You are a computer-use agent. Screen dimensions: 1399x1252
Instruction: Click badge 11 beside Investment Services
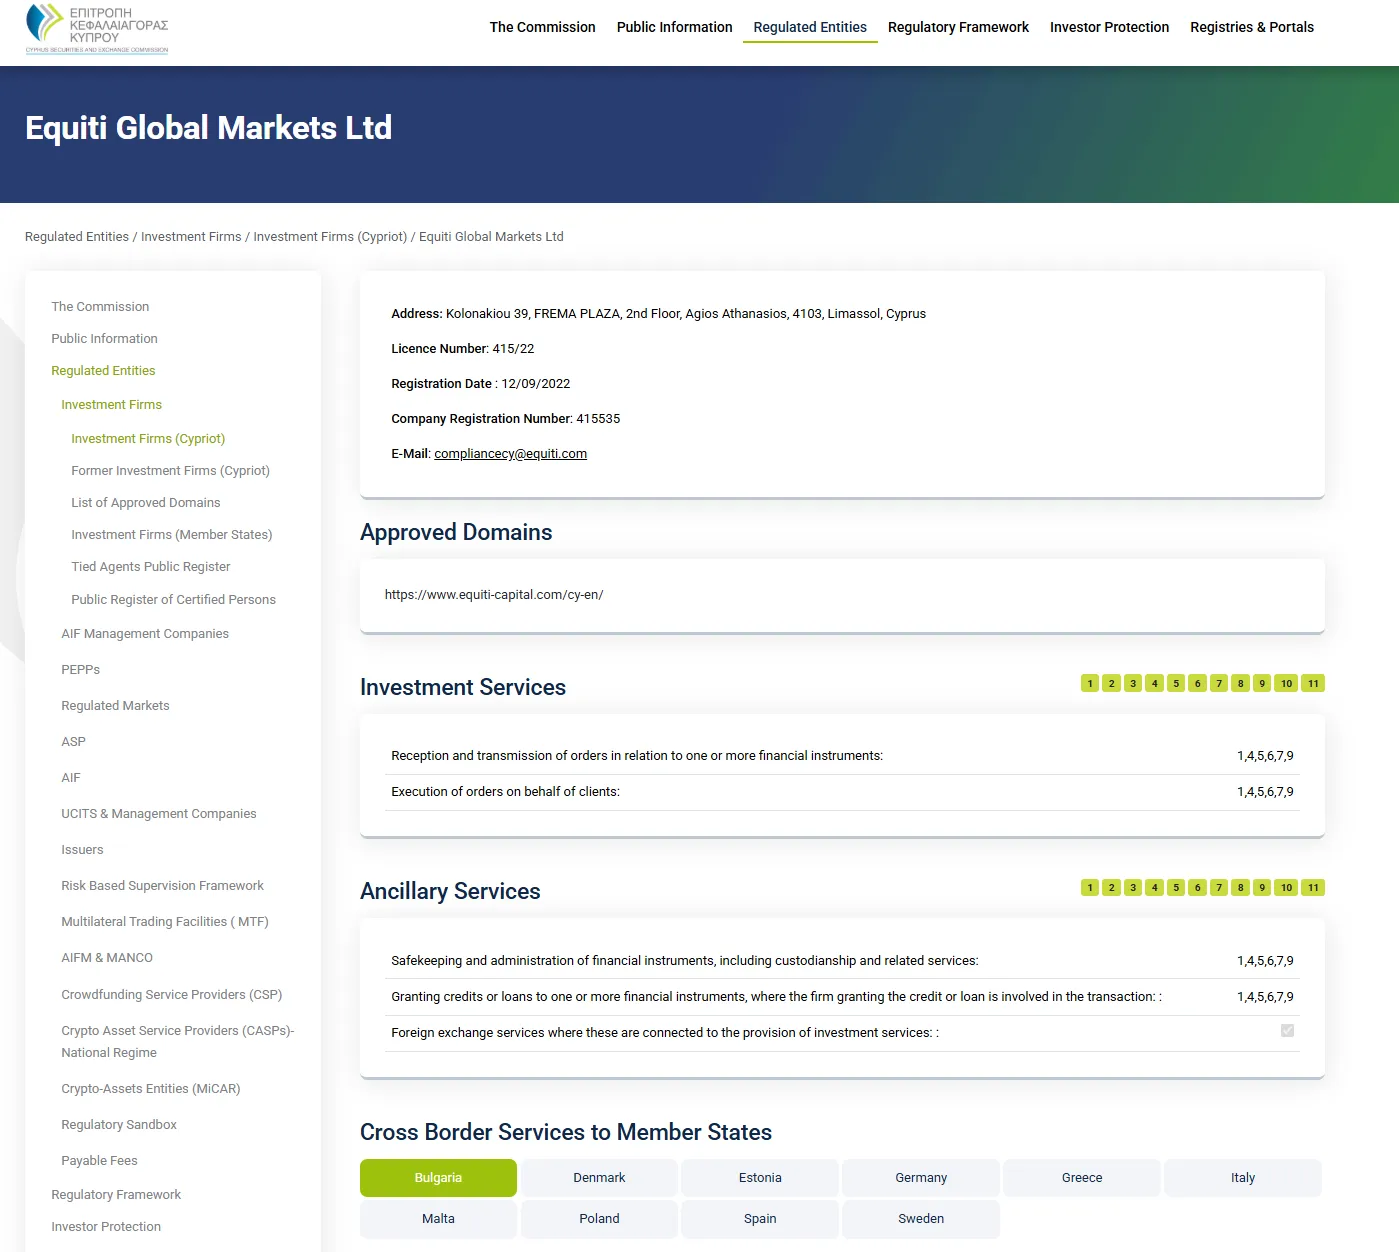1313,683
